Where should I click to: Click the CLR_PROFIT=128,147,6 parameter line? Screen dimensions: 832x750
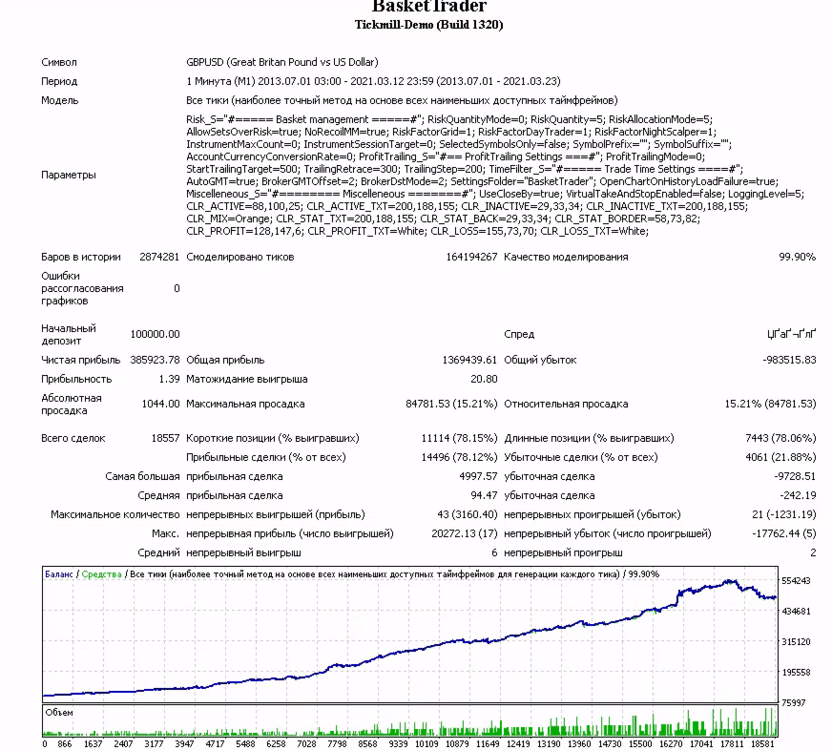[417, 231]
